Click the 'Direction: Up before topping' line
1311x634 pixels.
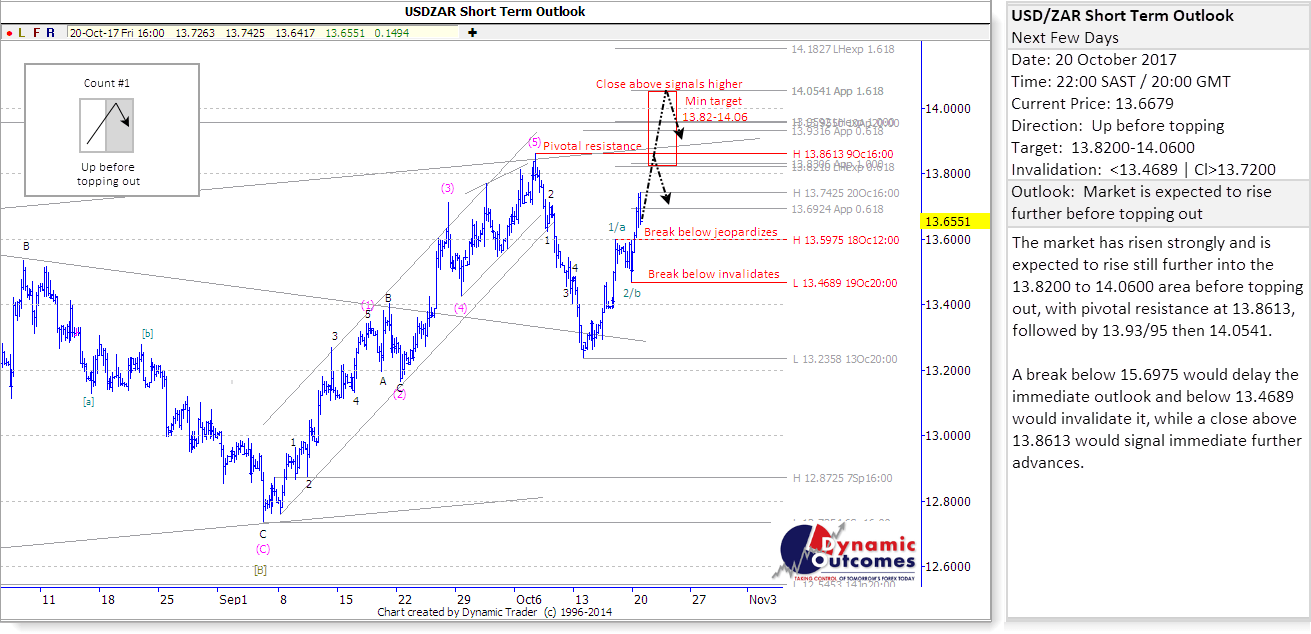pyautogui.click(x=1118, y=126)
